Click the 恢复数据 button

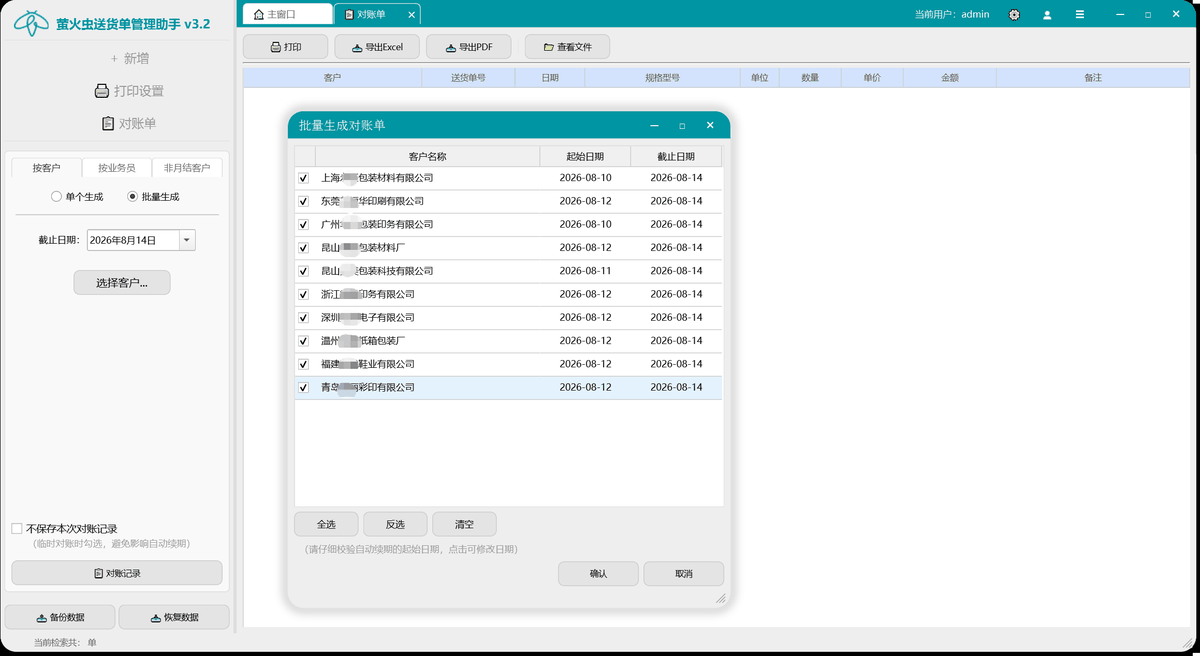coord(174,617)
